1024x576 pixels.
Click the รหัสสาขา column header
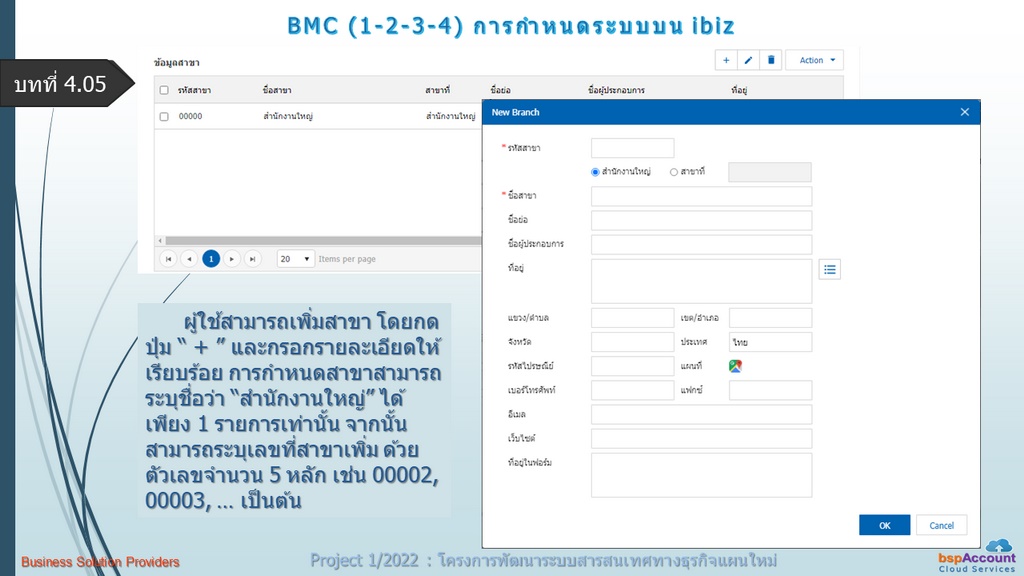(x=195, y=90)
